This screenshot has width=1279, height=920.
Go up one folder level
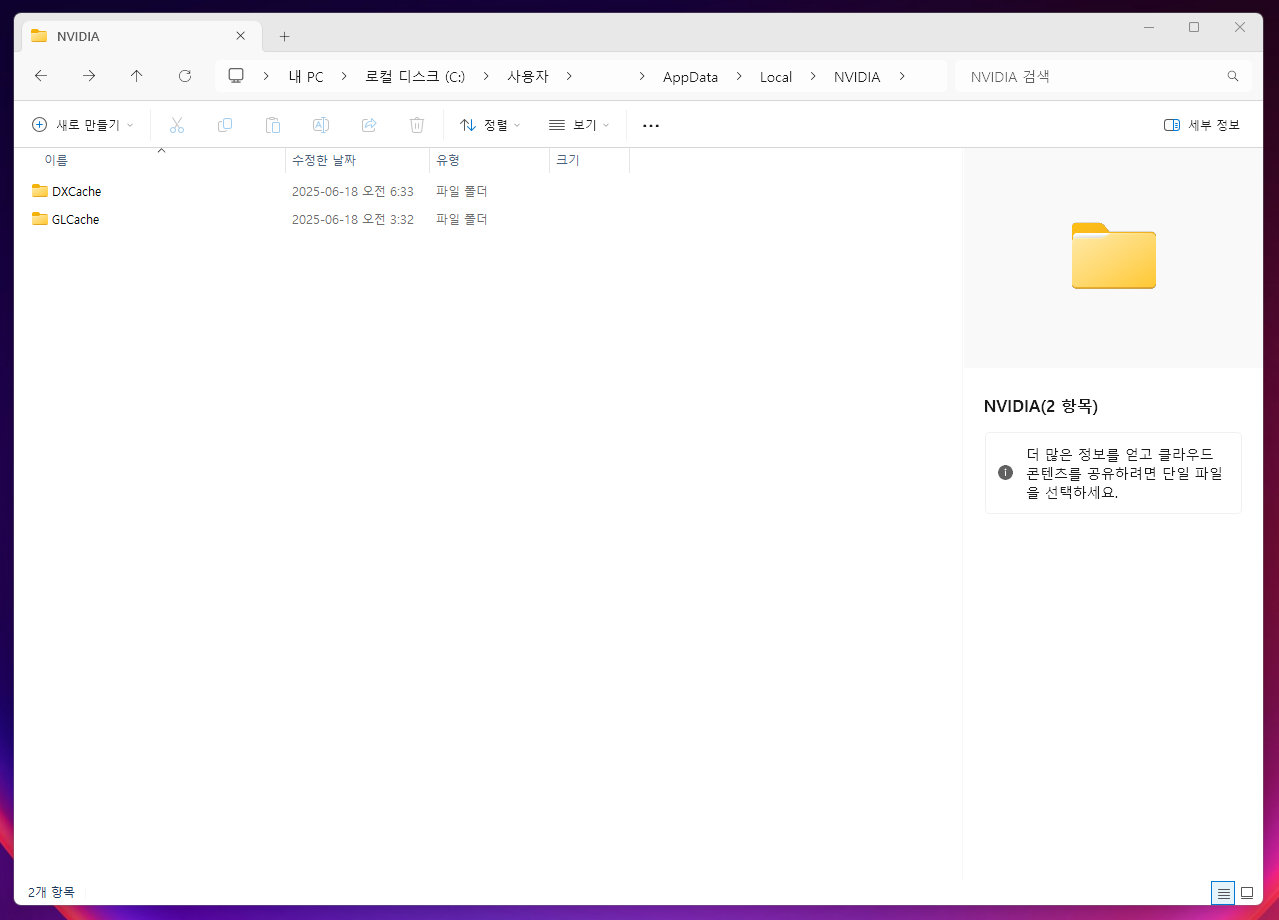pos(137,76)
